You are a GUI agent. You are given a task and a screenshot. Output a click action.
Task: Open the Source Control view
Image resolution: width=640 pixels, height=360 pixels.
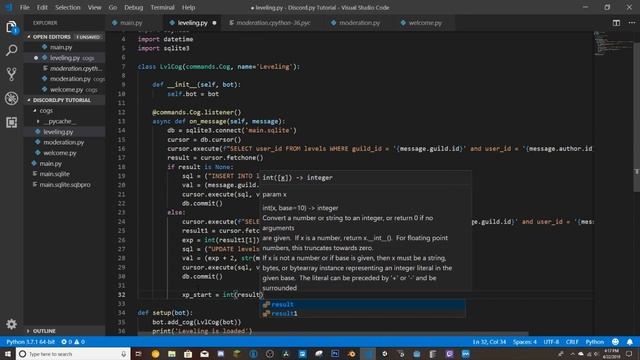(11, 74)
